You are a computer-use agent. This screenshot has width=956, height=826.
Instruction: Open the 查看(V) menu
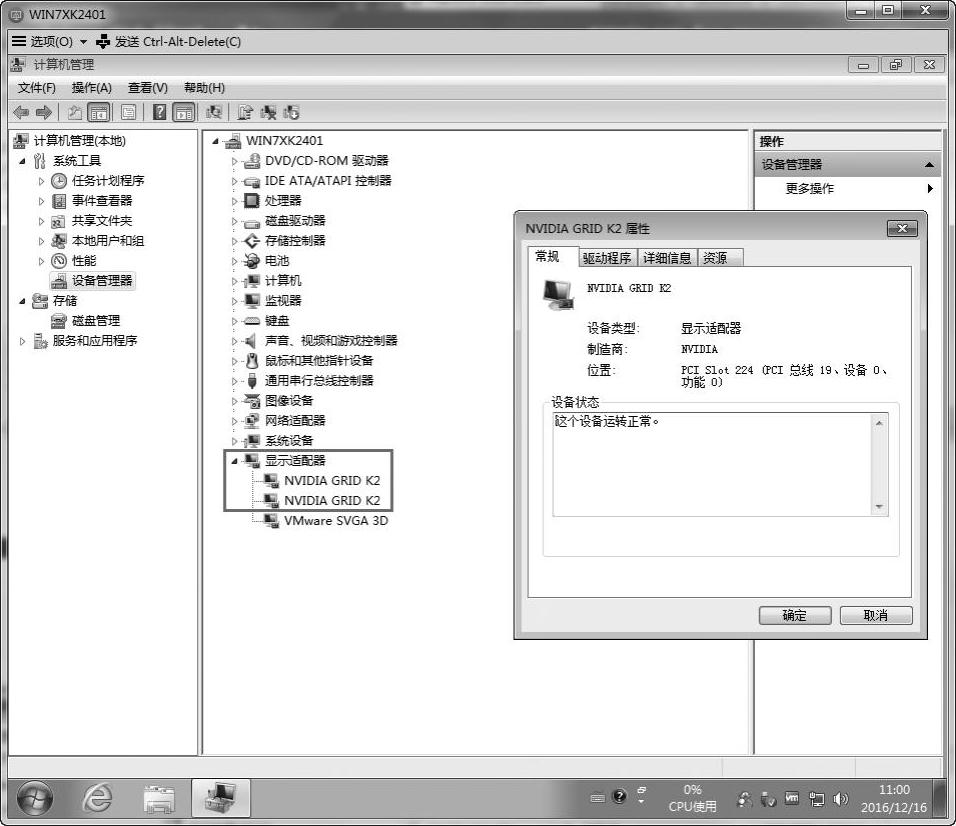click(148, 88)
